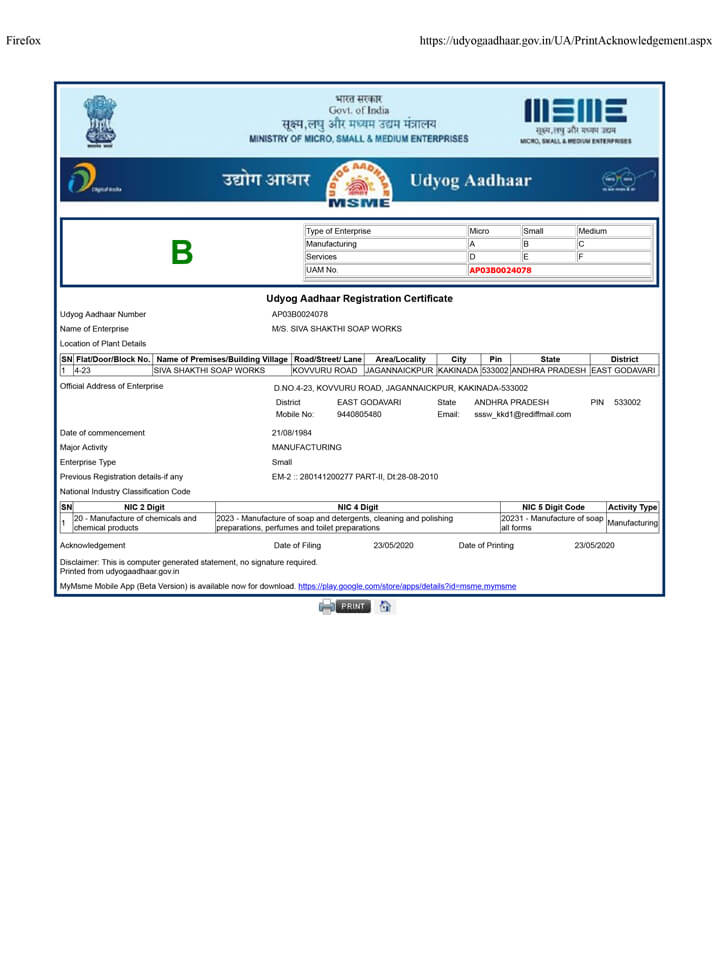Click the Digital India logo
This screenshot has height=972, width=716.
point(90,183)
